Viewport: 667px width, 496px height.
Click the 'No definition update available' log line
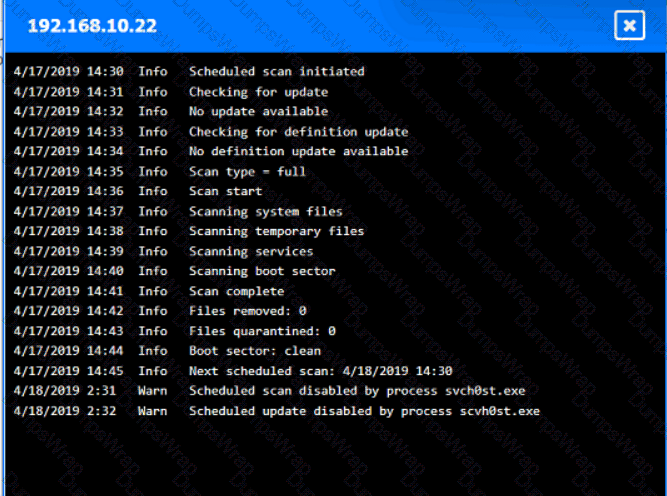point(298,151)
